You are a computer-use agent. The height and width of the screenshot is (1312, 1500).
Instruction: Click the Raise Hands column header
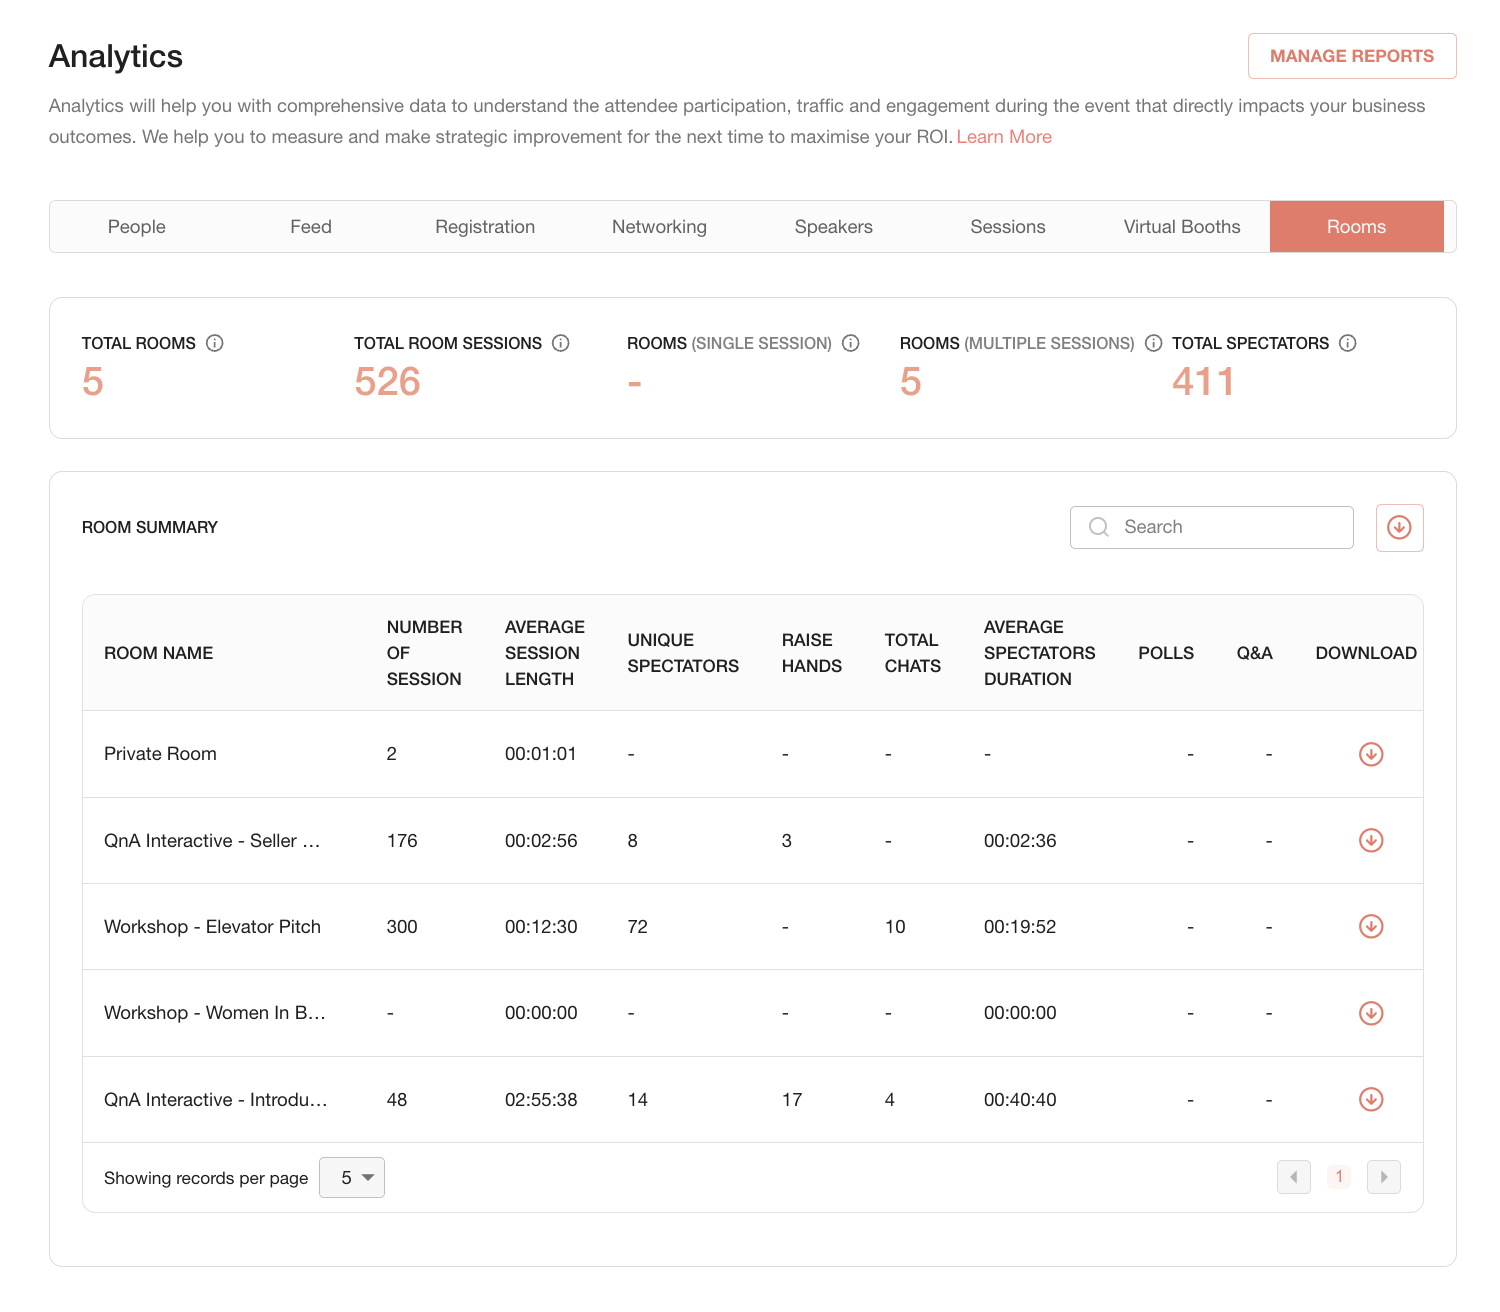coord(812,653)
